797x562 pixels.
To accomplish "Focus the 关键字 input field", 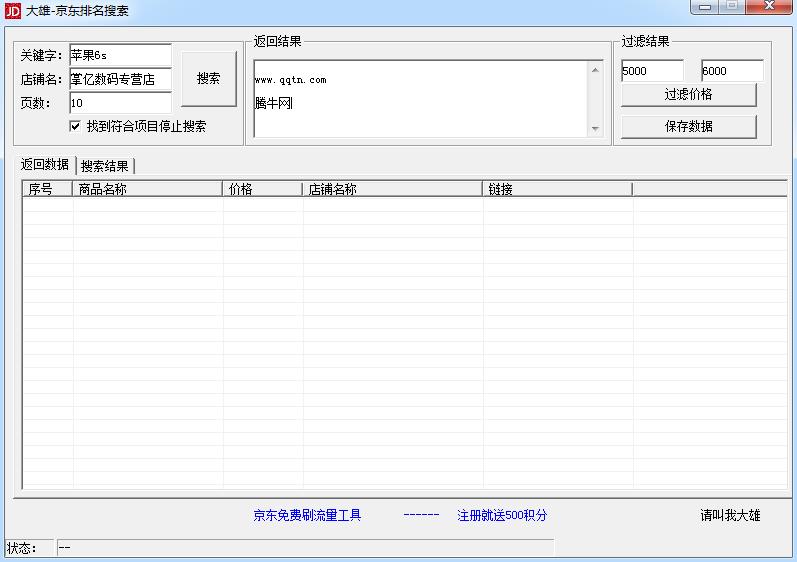I will pos(120,55).
